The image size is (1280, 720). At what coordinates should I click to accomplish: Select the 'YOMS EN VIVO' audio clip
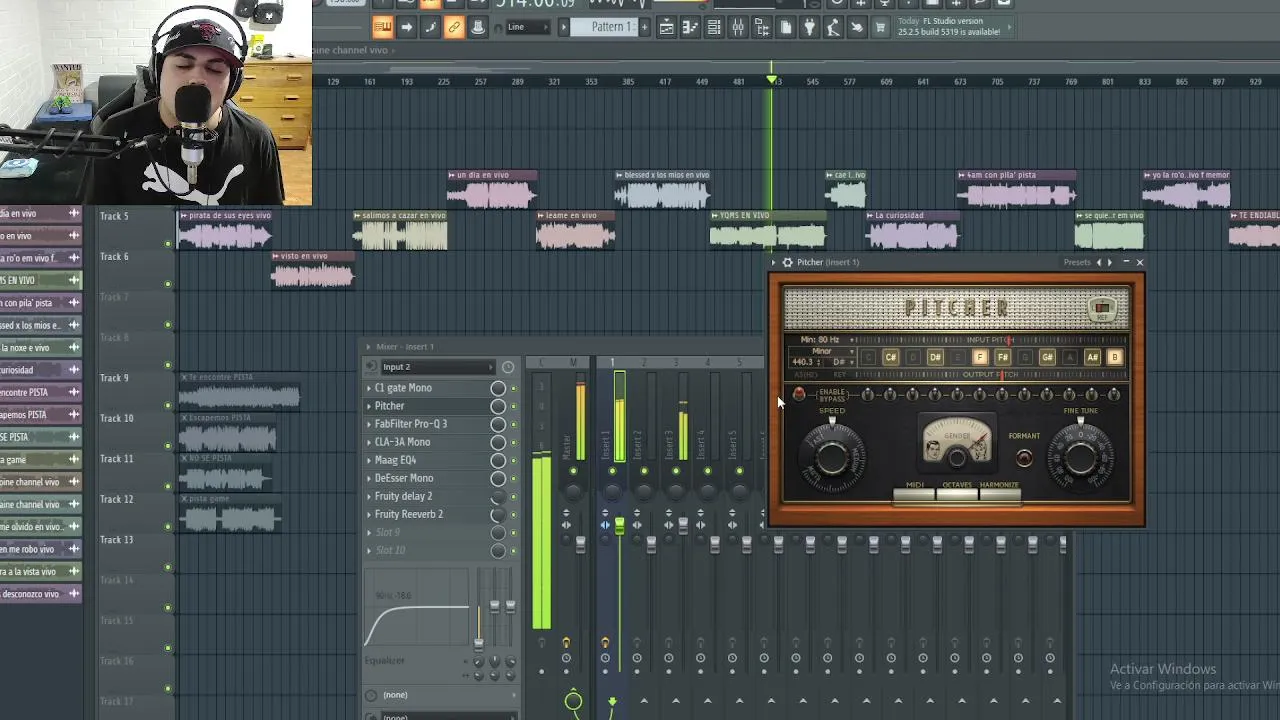(768, 230)
